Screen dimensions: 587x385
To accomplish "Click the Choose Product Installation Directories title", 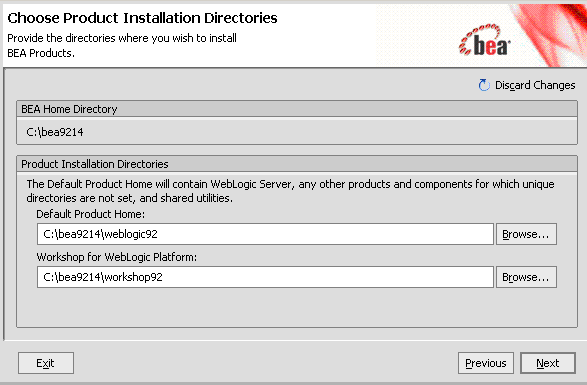I will (x=142, y=18).
